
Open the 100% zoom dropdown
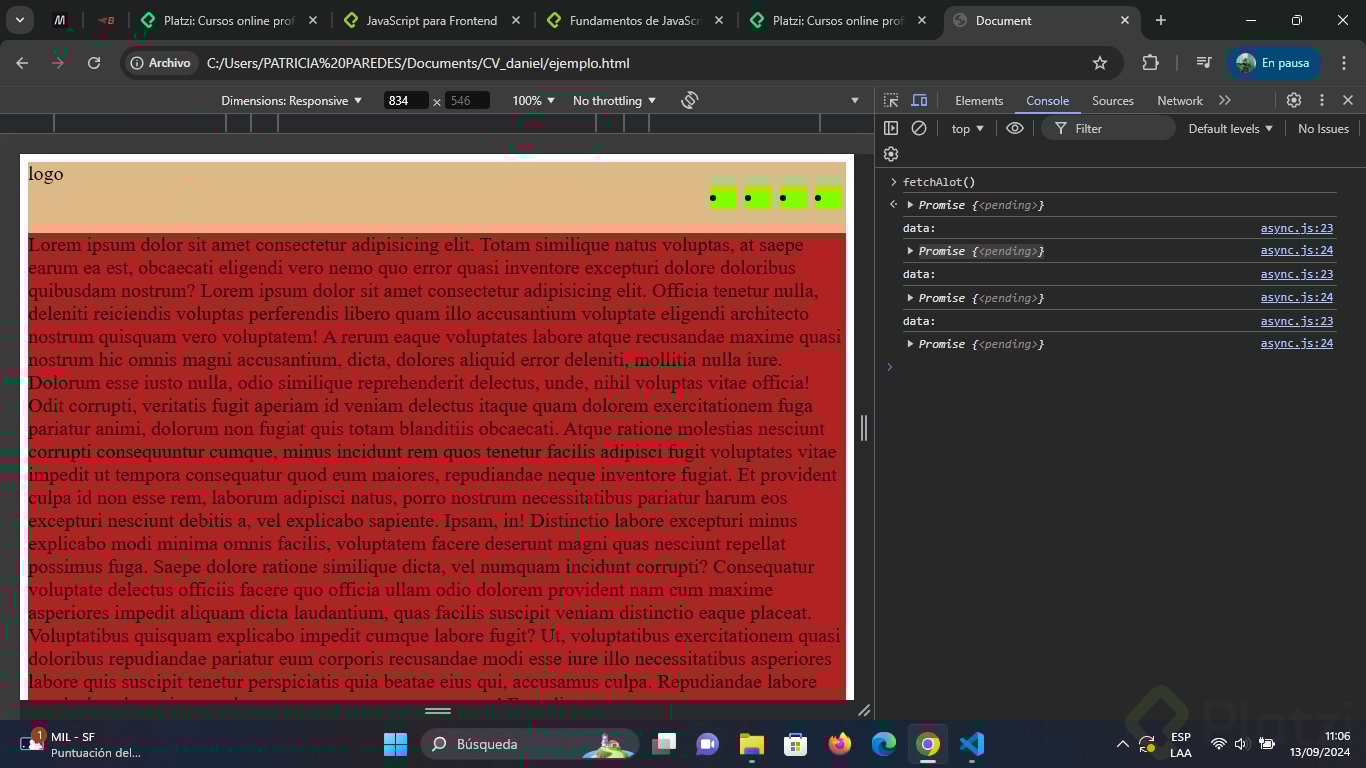(x=533, y=100)
